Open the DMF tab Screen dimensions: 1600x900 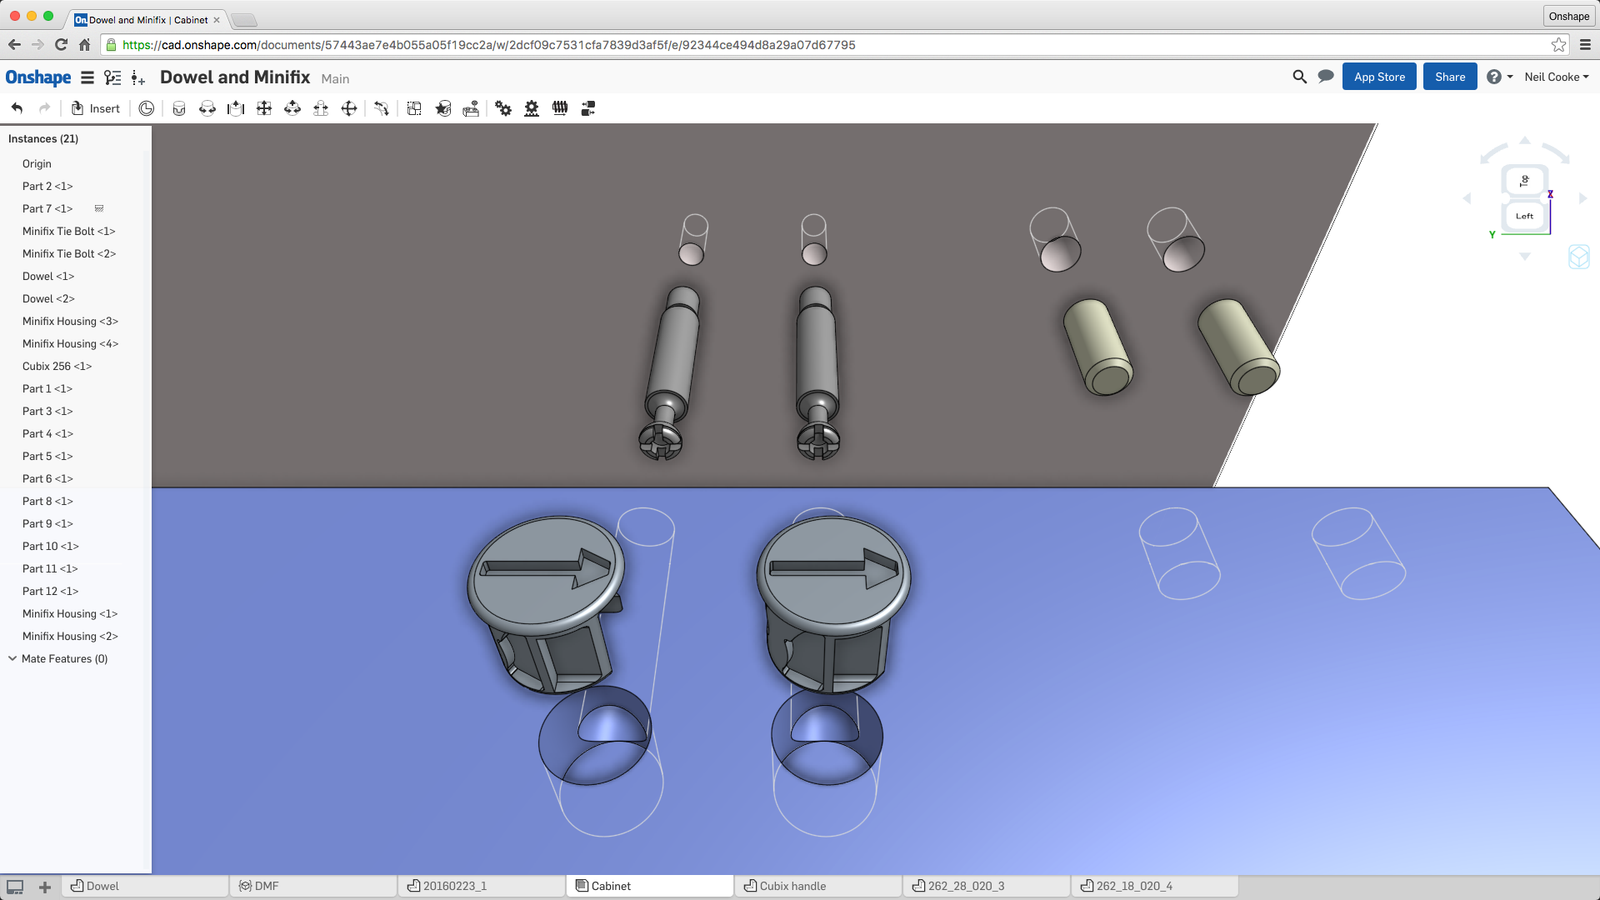pos(266,886)
